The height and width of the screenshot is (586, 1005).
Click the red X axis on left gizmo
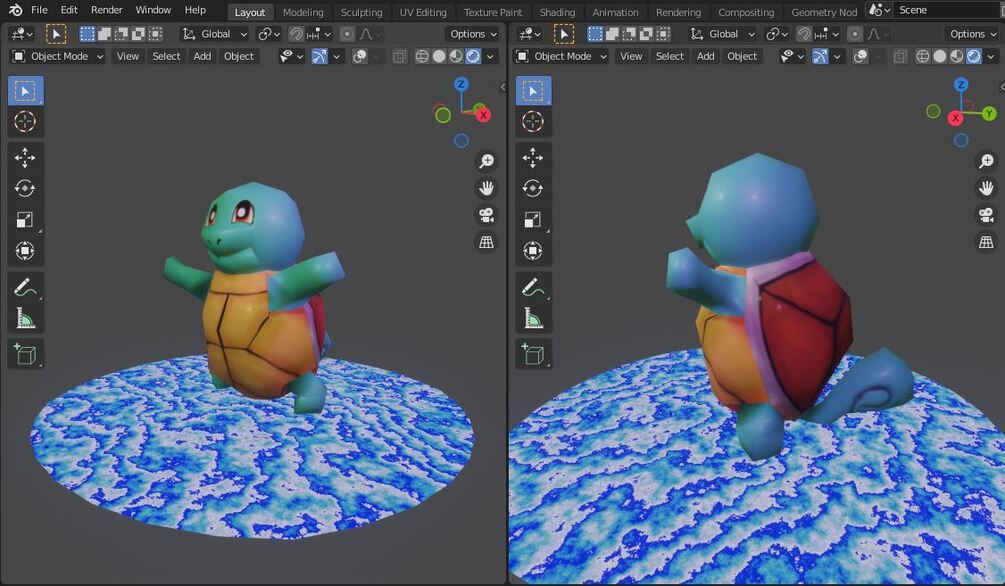point(483,115)
